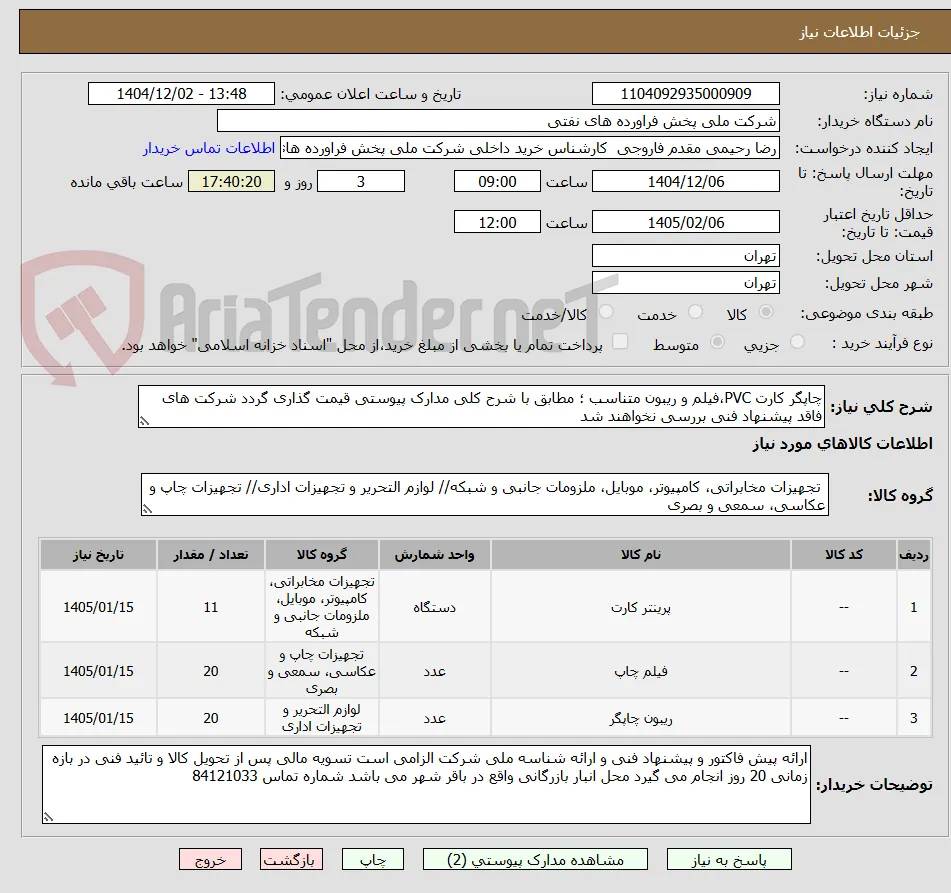Click resize handle of توضیحات خریدار box
This screenshot has width=951, height=893.
(48, 817)
